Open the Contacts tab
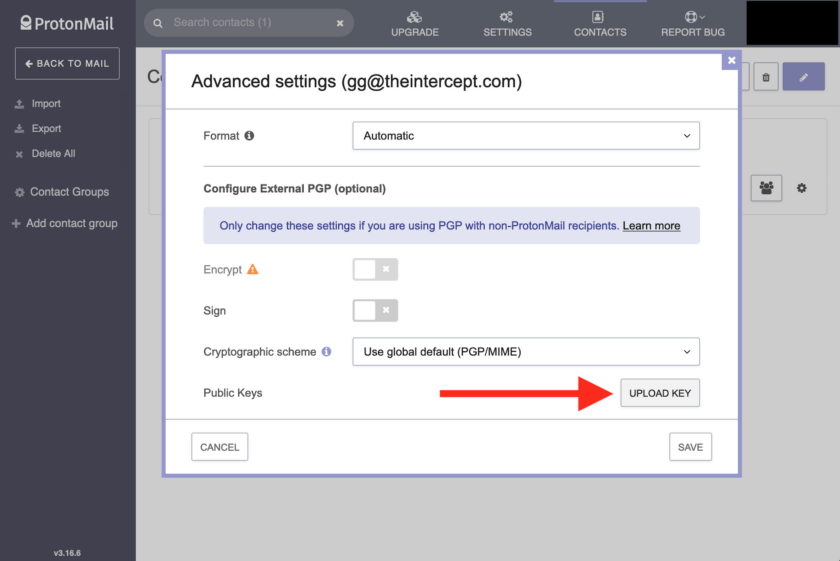 pyautogui.click(x=600, y=24)
